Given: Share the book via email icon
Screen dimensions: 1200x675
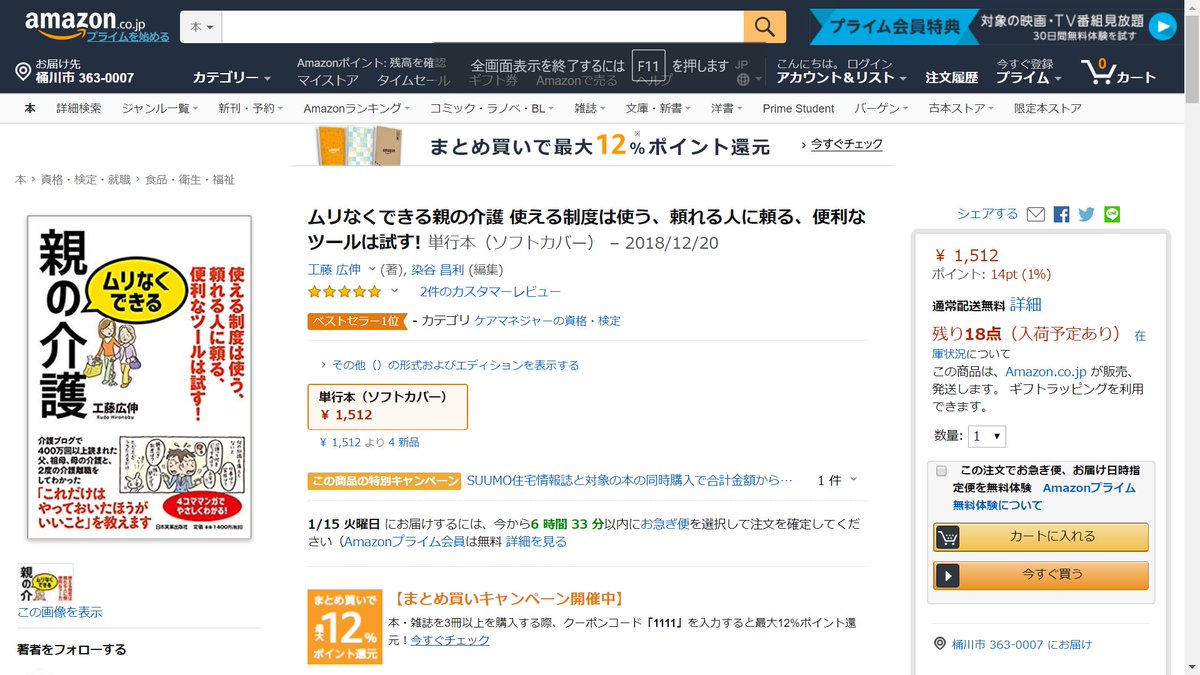Looking at the screenshot, I should (x=1036, y=214).
